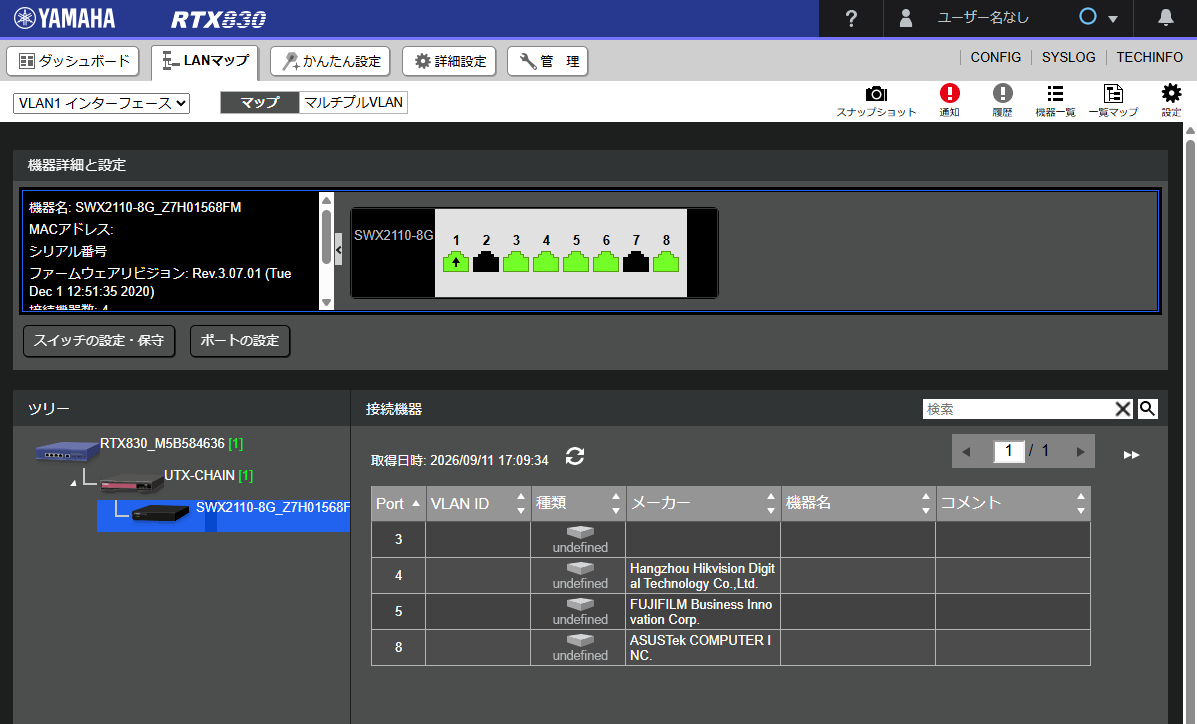Go to the next page arrow
This screenshot has height=724, width=1197.
click(1080, 451)
